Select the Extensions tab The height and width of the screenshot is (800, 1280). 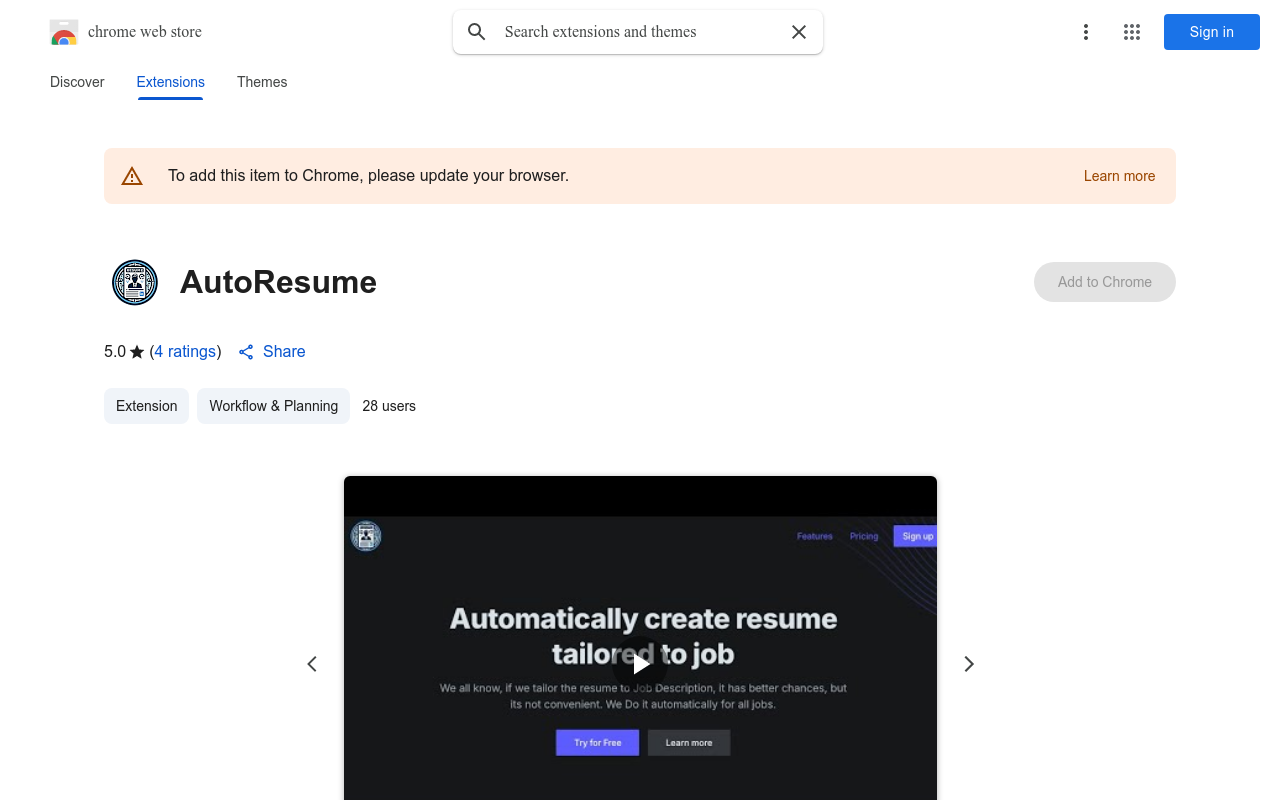[x=171, y=82]
